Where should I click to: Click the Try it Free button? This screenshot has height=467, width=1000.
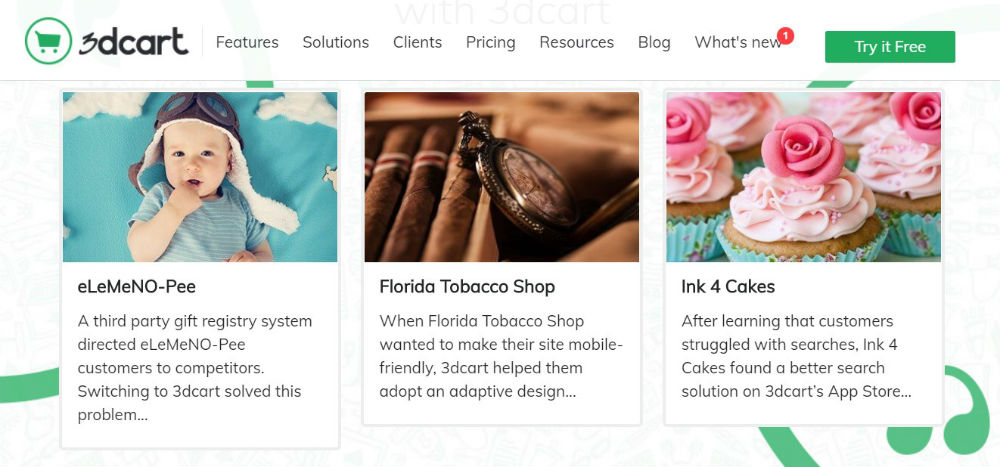[x=890, y=47]
